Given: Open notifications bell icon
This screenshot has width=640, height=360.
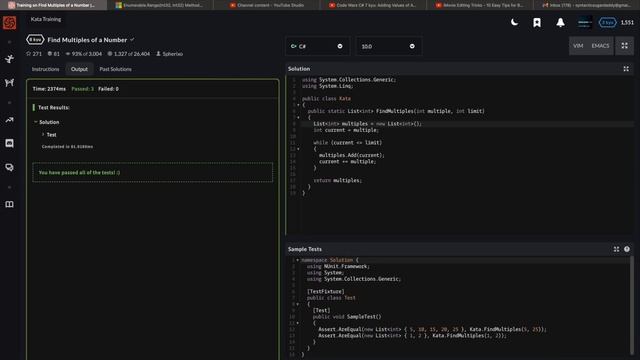Looking at the screenshot, I should (x=560, y=22).
